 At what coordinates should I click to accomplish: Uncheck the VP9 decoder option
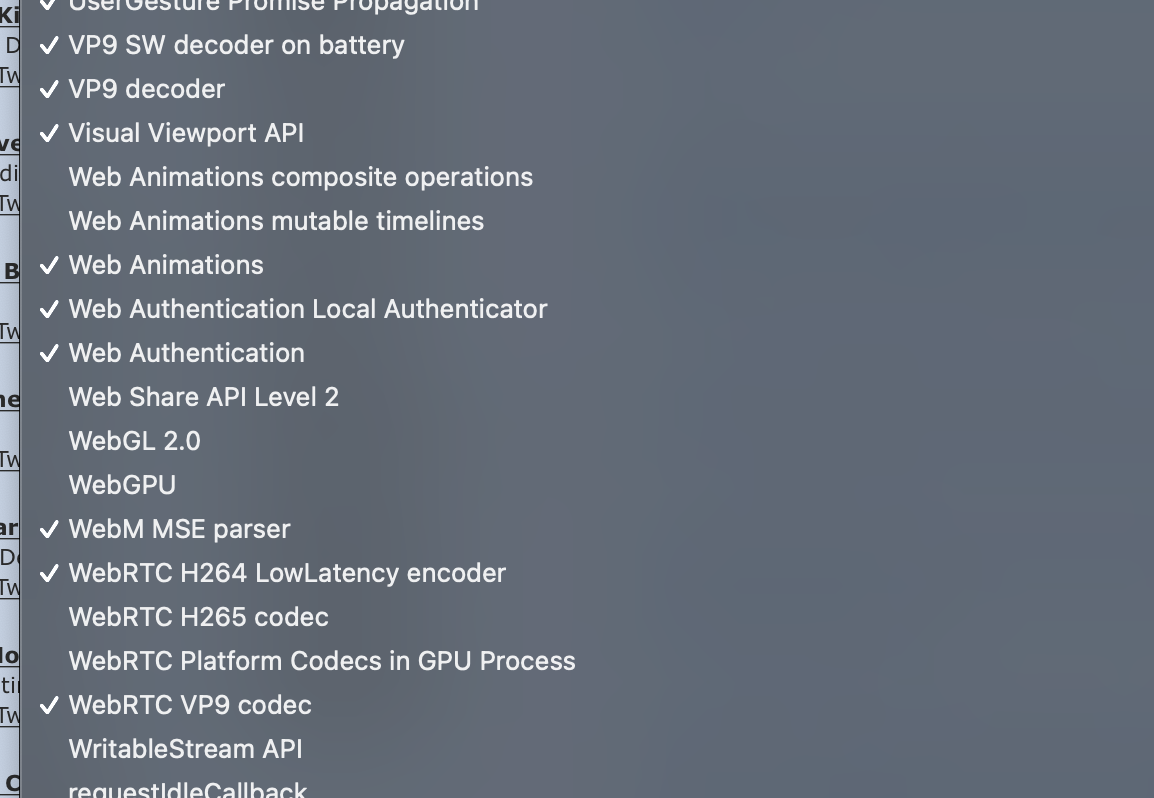pyautogui.click(x=146, y=89)
